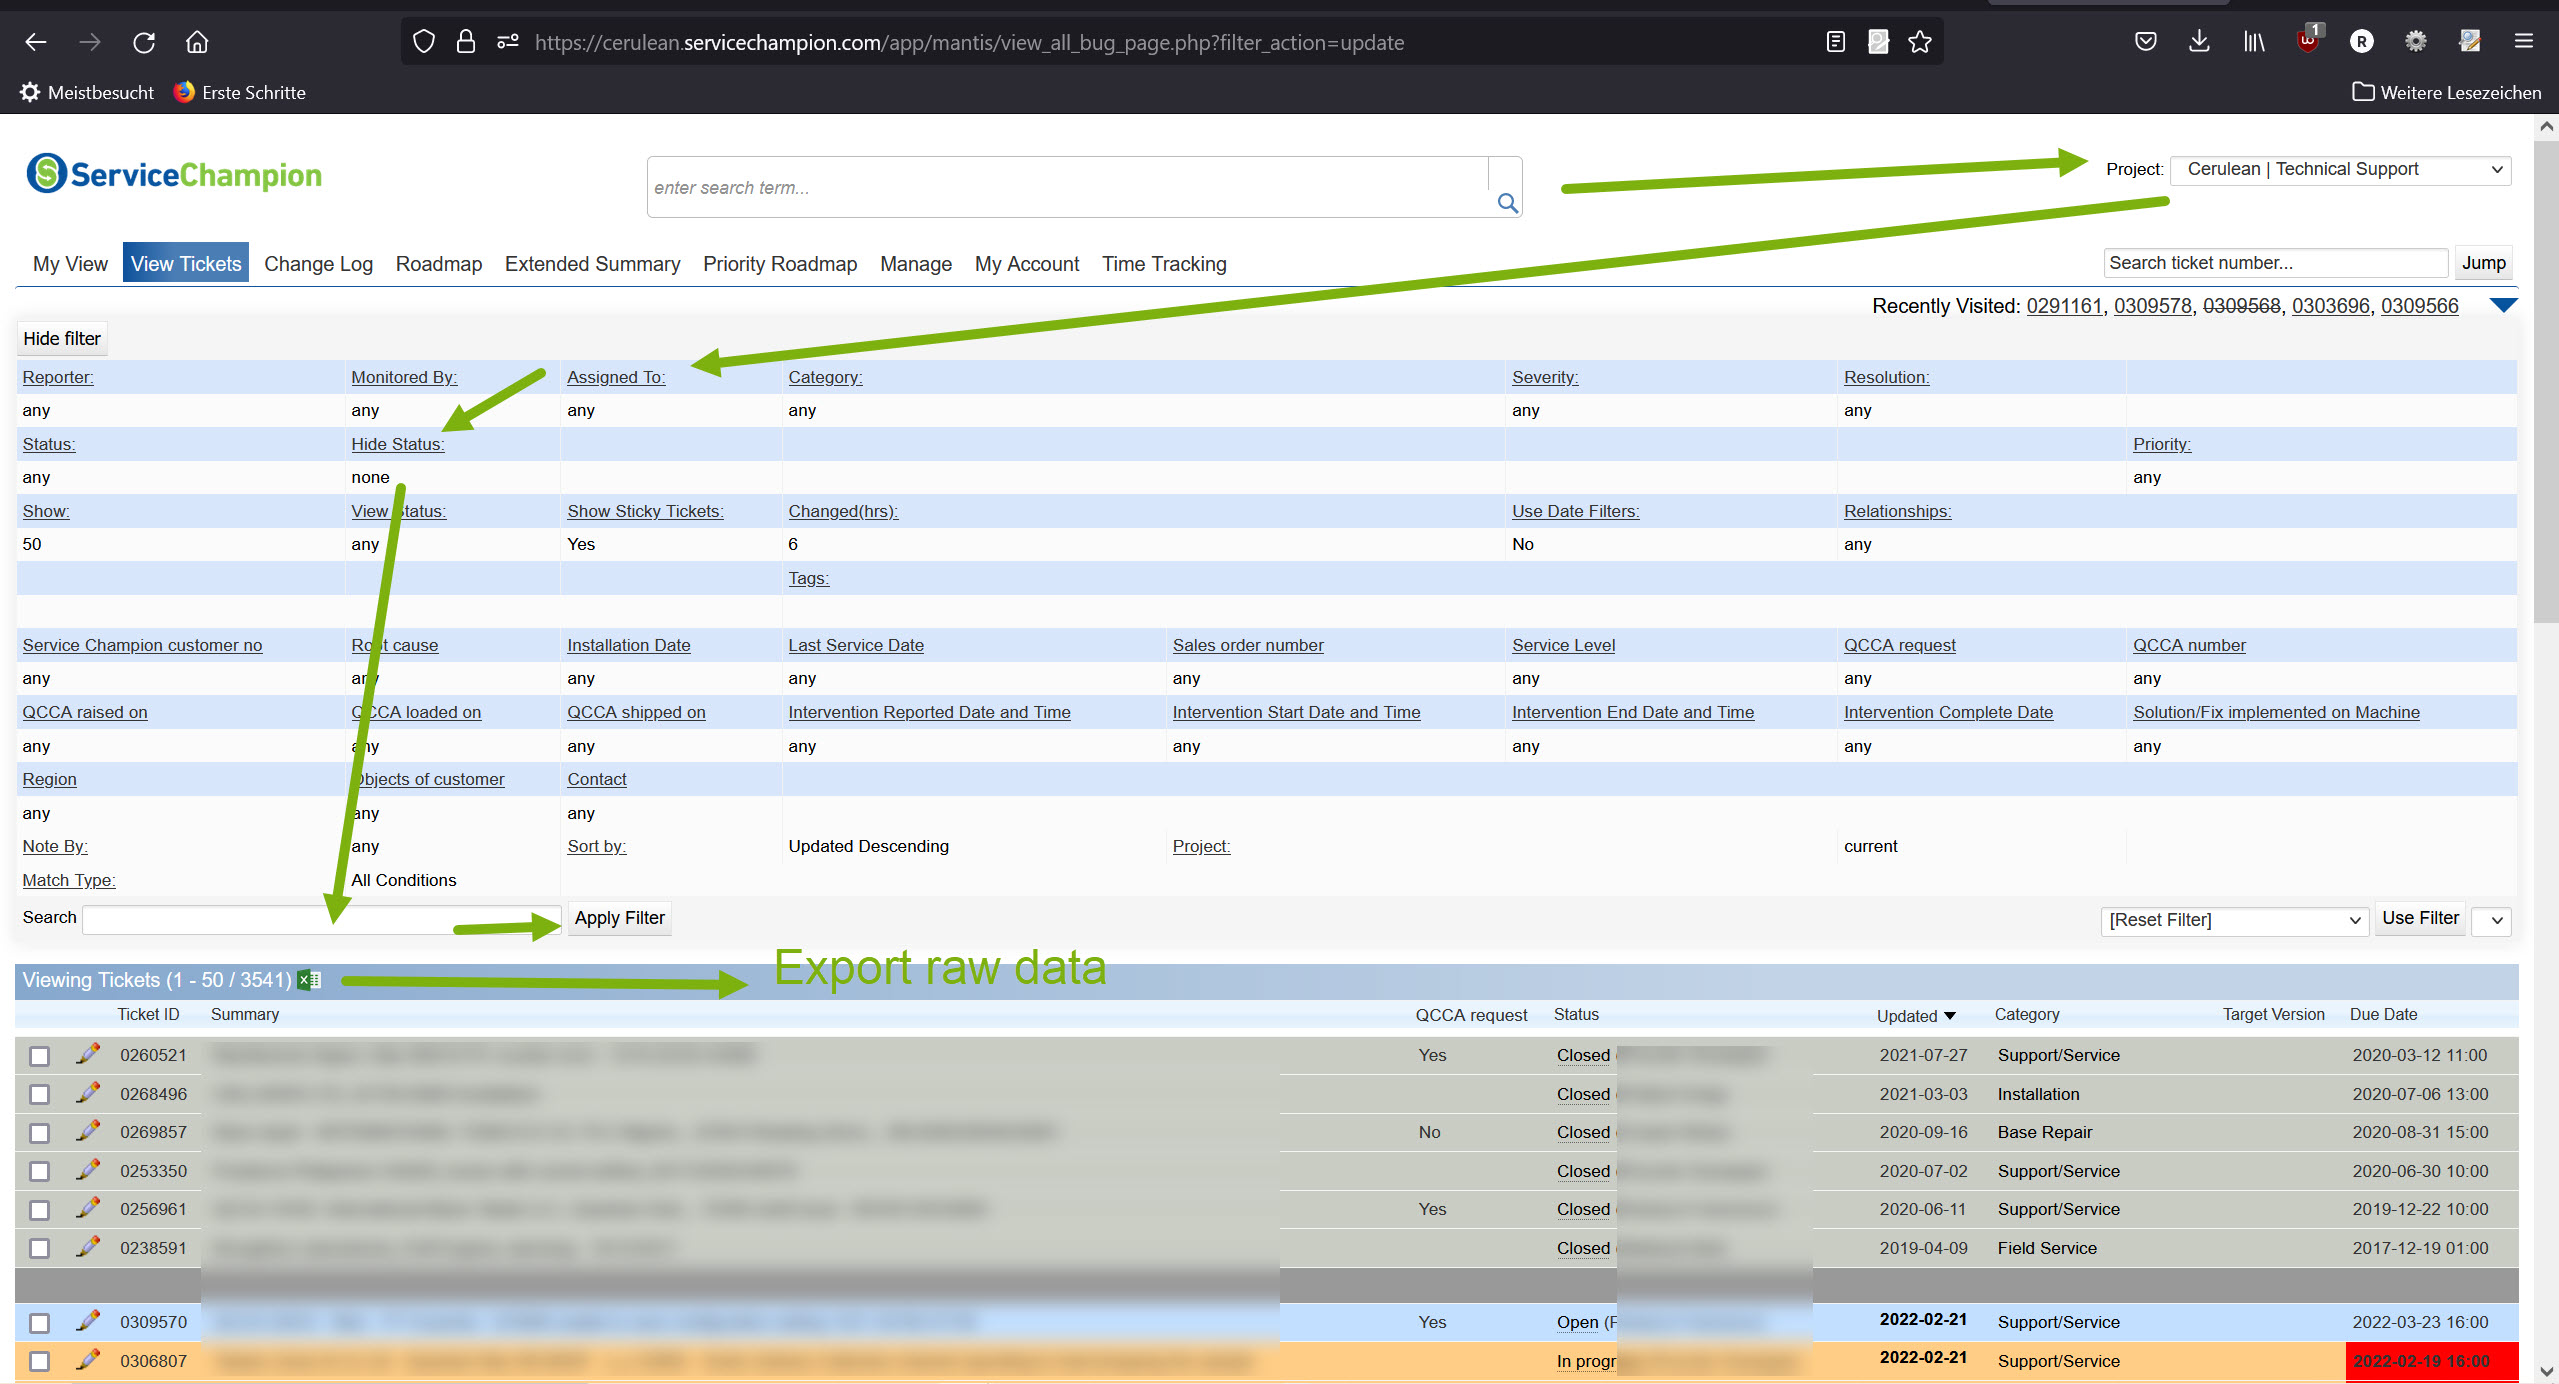Click the page vertical scrollbar thumb
The height and width of the screenshot is (1384, 2559).
(2546, 380)
